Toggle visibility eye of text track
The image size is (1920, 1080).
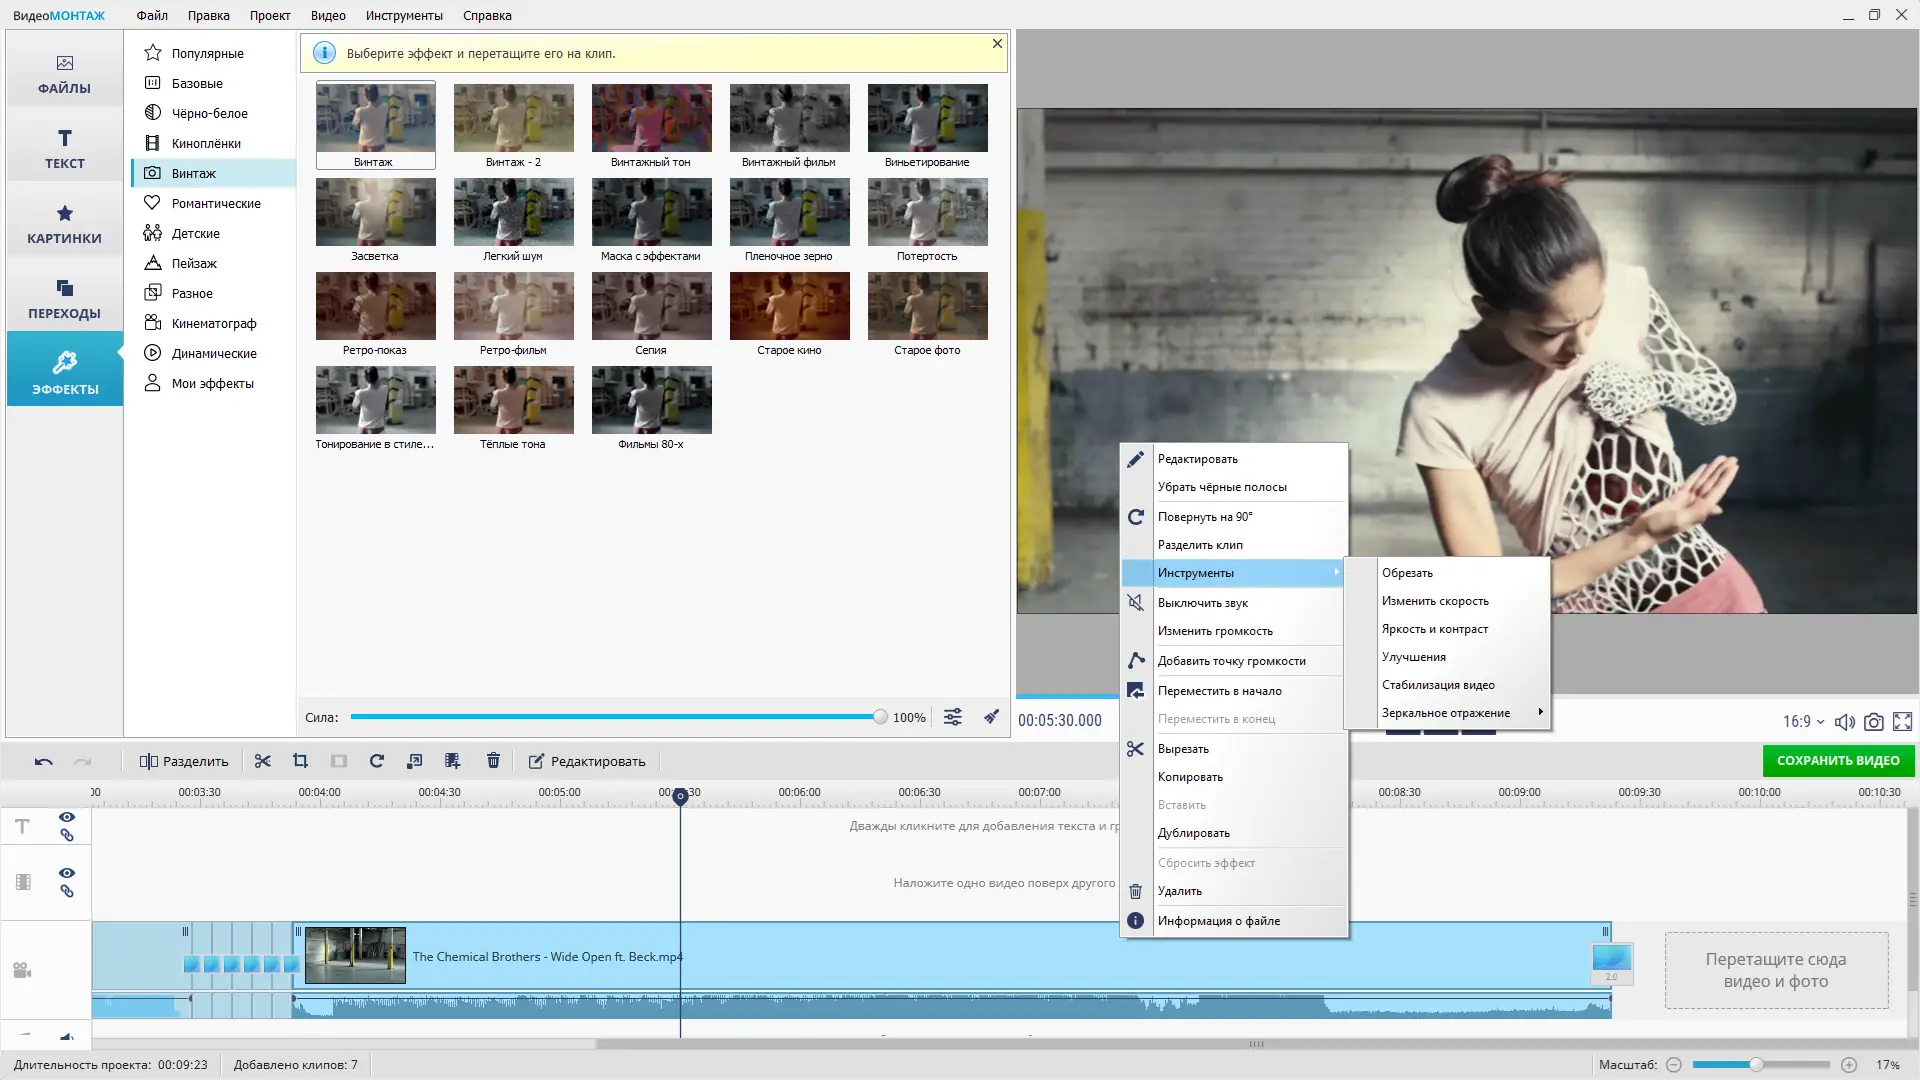point(67,817)
